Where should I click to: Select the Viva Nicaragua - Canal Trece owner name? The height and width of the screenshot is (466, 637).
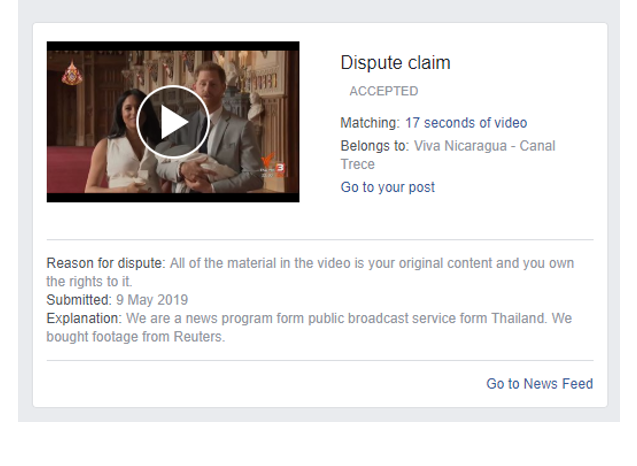tap(448, 155)
